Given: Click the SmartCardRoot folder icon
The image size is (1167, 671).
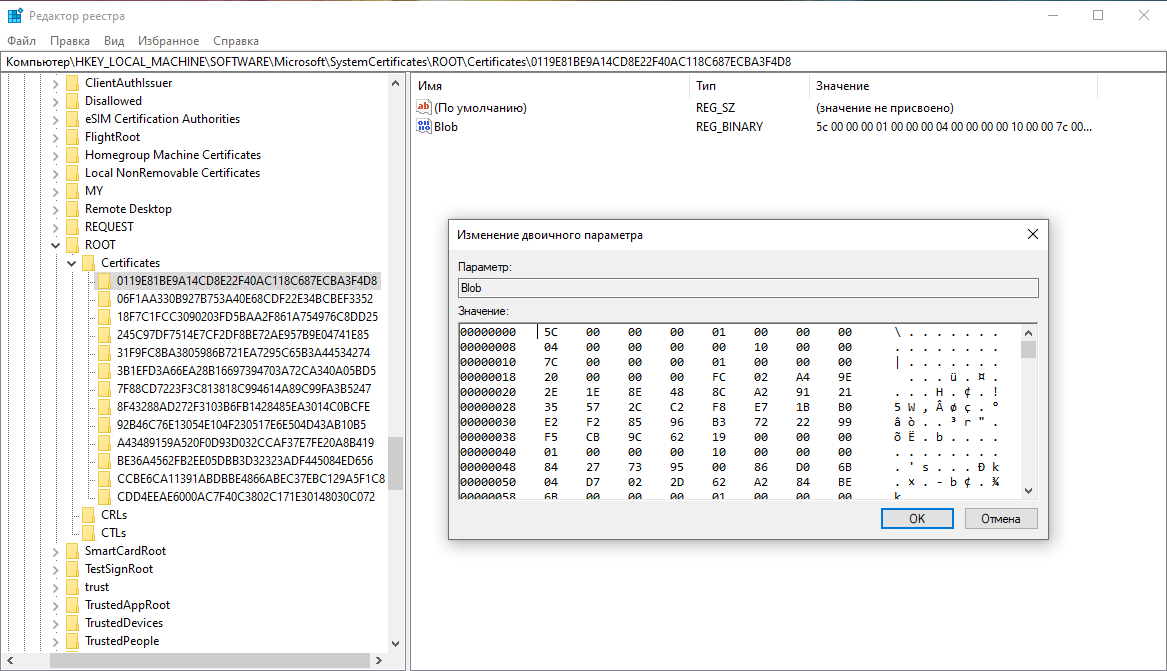Looking at the screenshot, I should click(72, 551).
